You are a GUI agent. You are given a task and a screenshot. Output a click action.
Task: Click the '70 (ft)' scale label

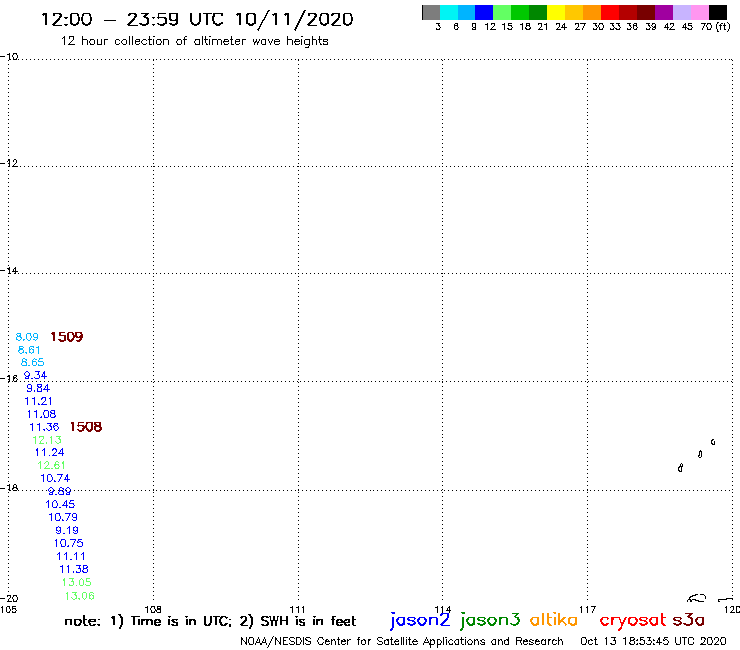[x=715, y=27]
